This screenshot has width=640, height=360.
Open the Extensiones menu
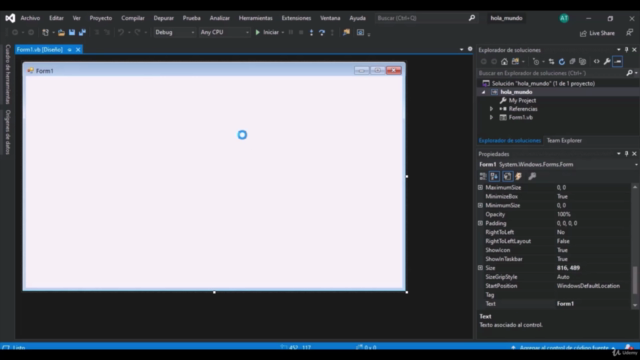pyautogui.click(x=296, y=18)
